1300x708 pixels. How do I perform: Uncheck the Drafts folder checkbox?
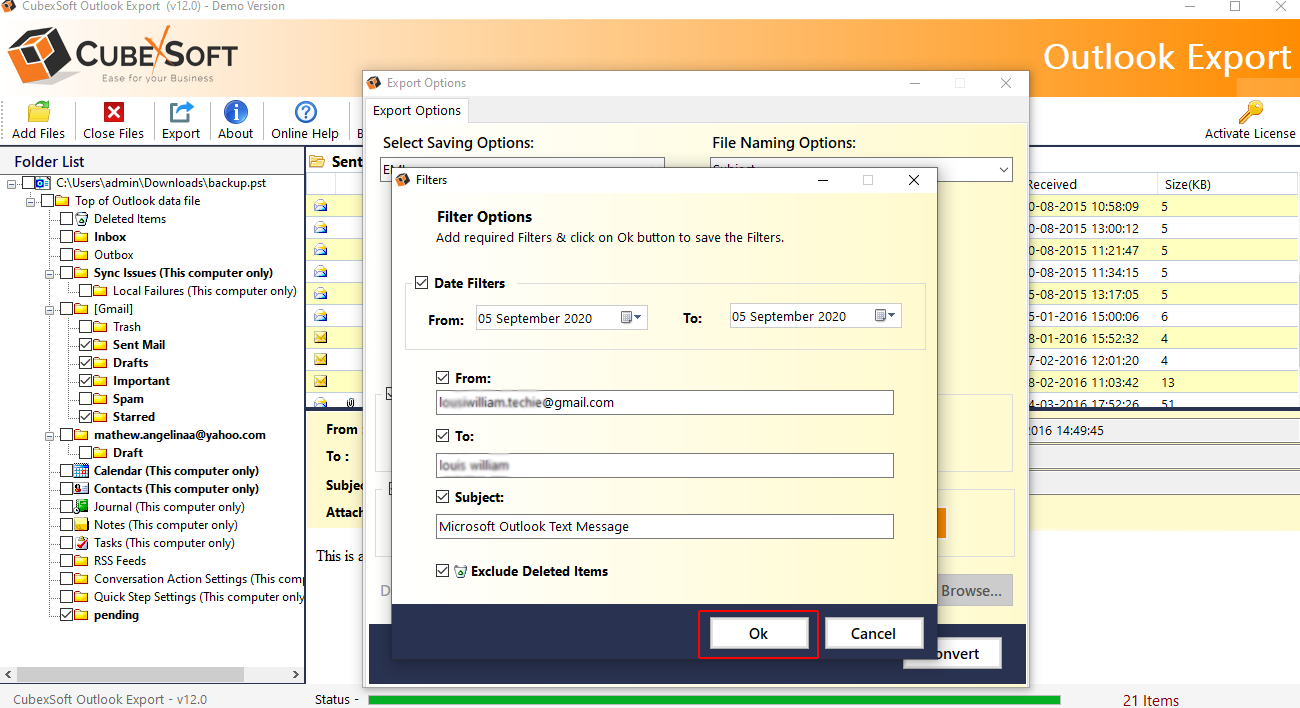pos(86,363)
